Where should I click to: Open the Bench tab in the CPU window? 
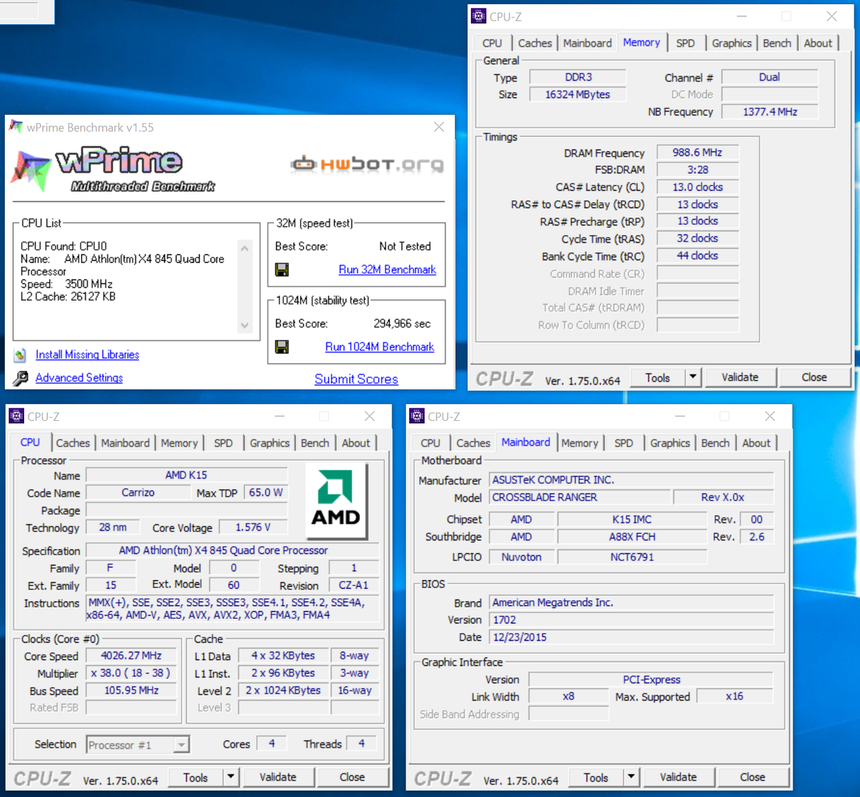(315, 442)
